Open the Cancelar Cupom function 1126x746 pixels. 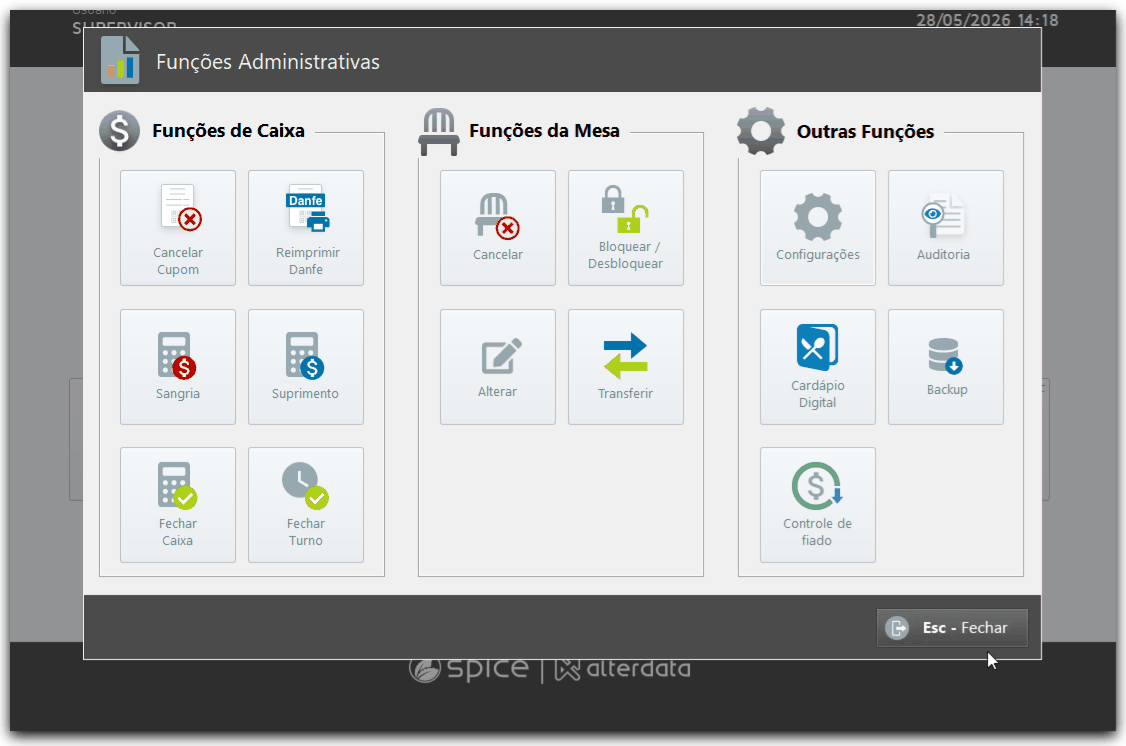177,228
